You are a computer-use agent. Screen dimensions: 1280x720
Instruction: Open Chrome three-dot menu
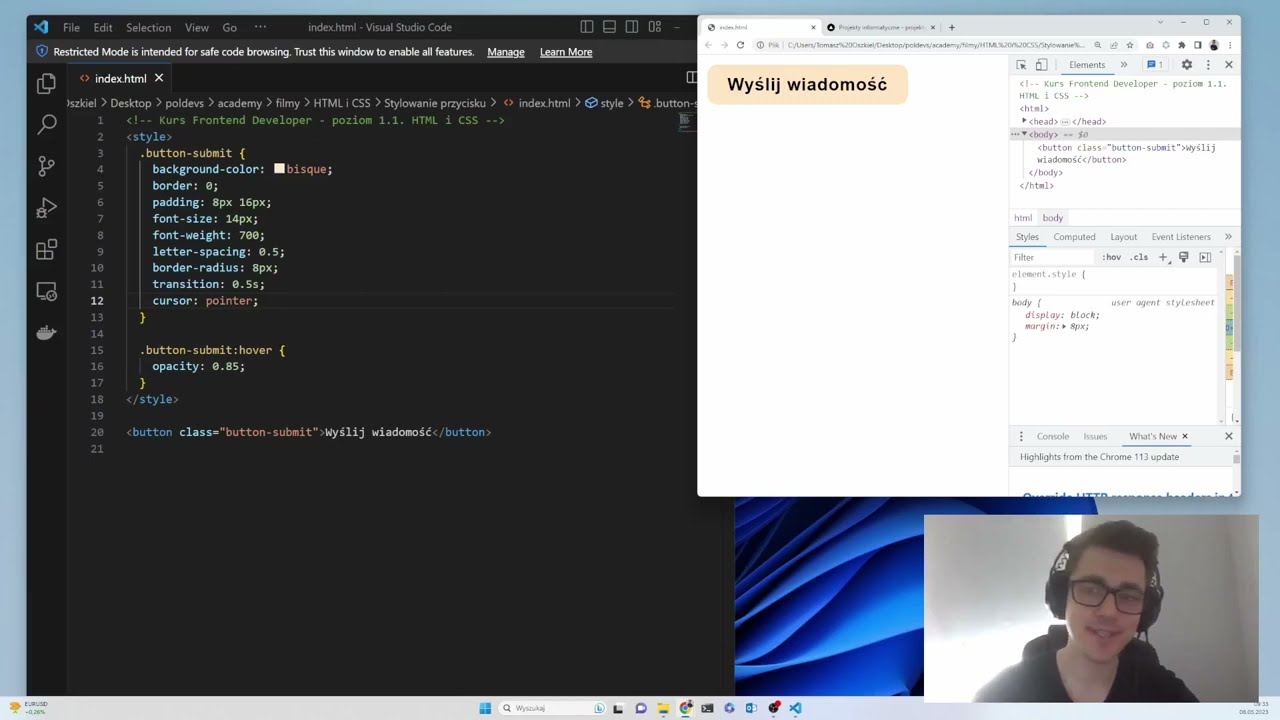pos(1230,45)
